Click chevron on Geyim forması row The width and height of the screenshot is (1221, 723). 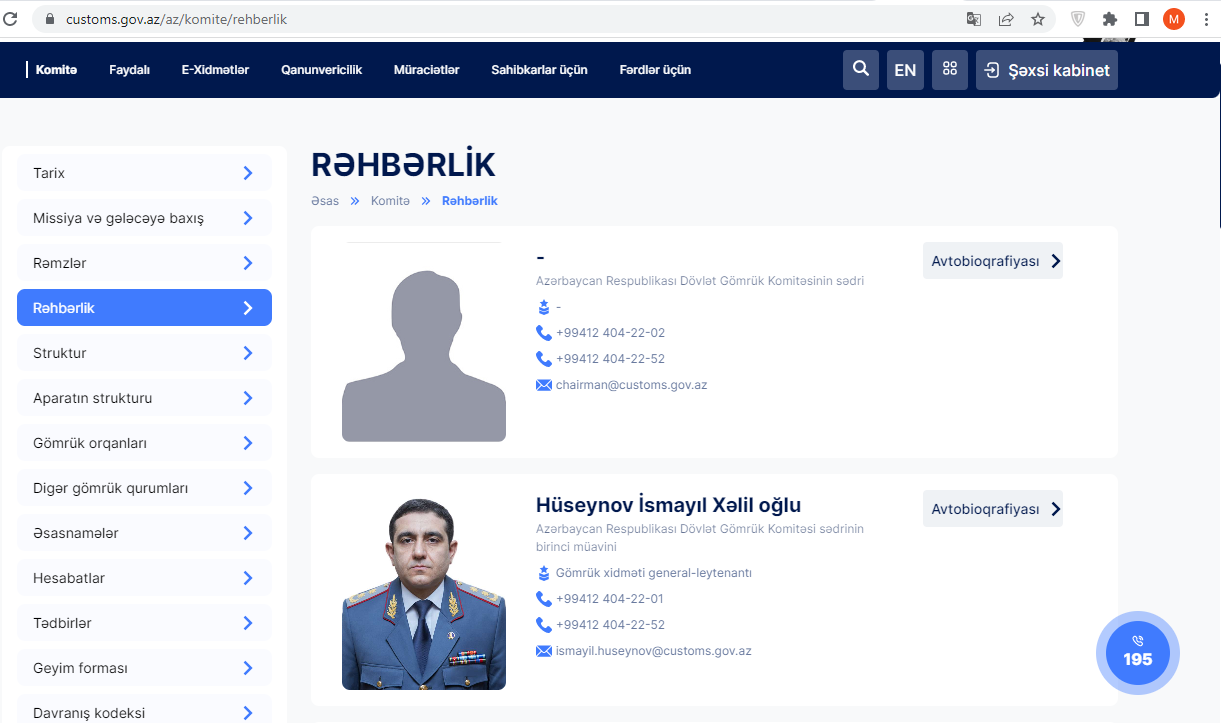tap(248, 668)
